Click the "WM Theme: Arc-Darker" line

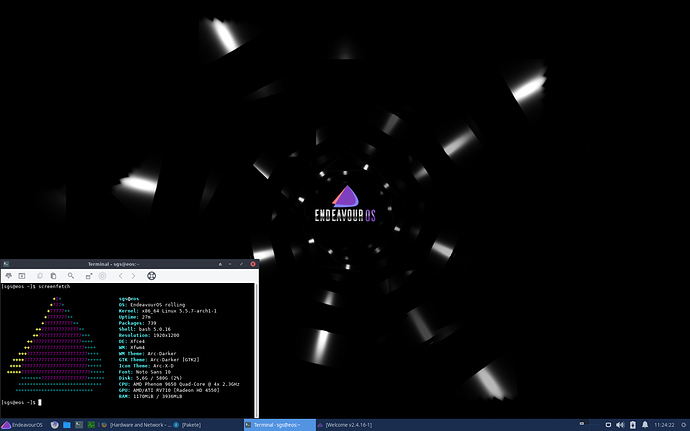147,354
